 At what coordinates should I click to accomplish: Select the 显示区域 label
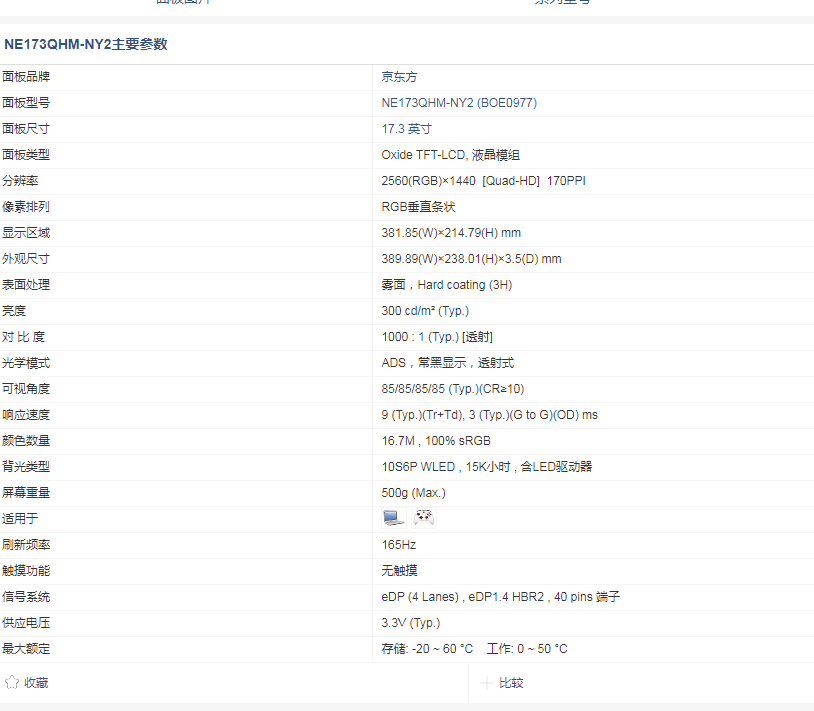point(26,233)
